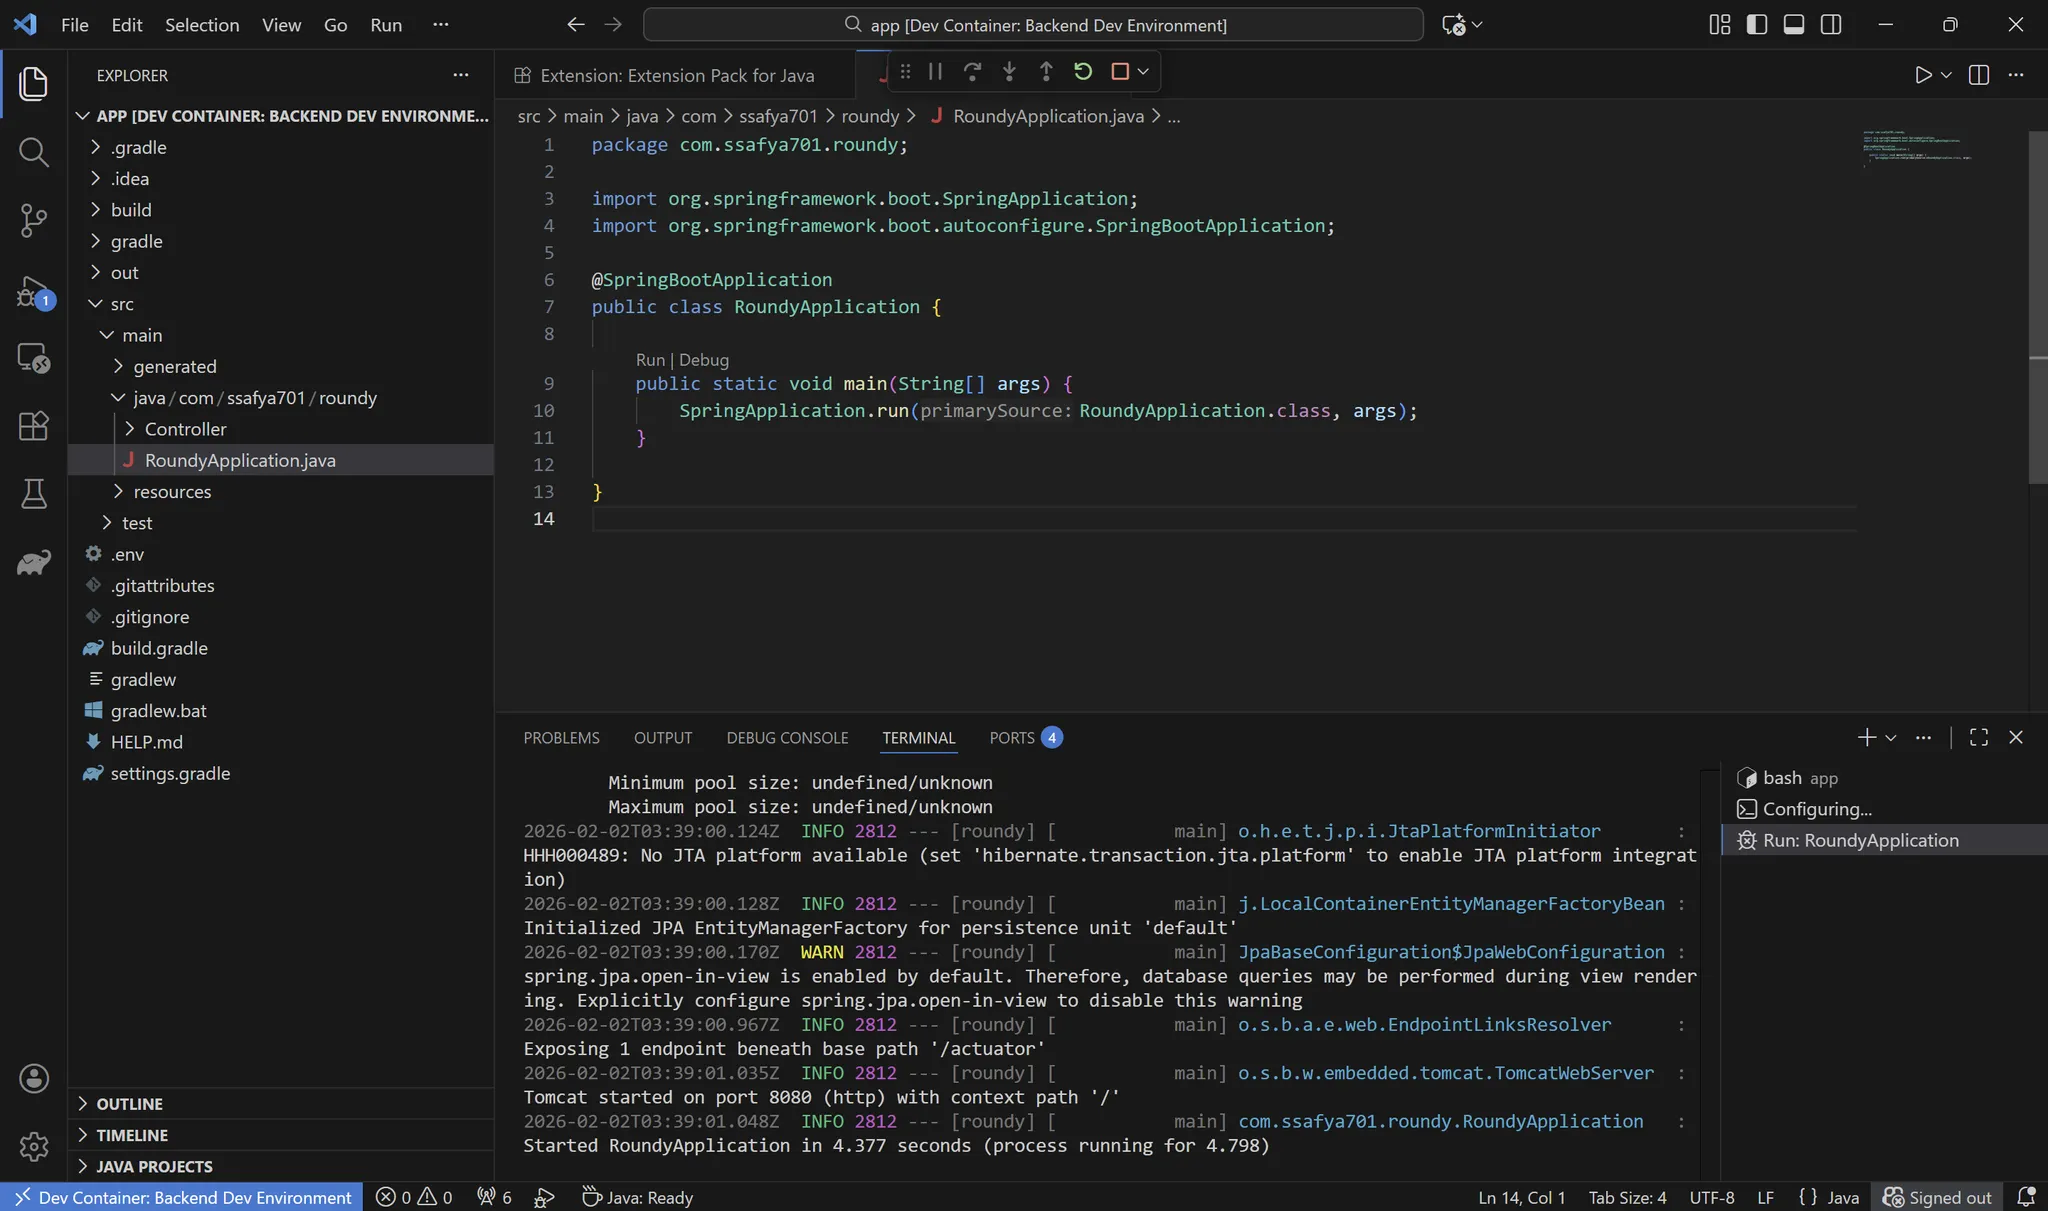Screen dimensions: 2048x1211
Task: Open the Gradle elephant view
Action: [33, 562]
